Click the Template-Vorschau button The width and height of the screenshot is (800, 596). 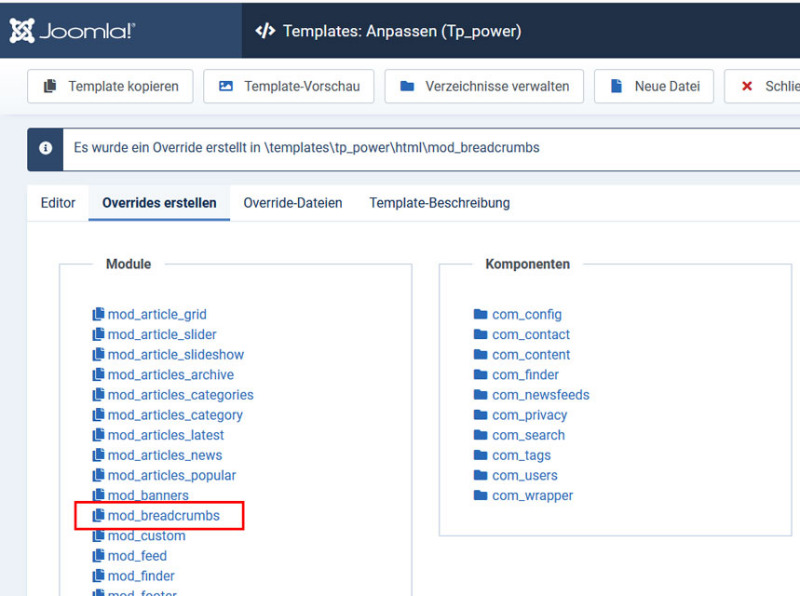[x=289, y=86]
